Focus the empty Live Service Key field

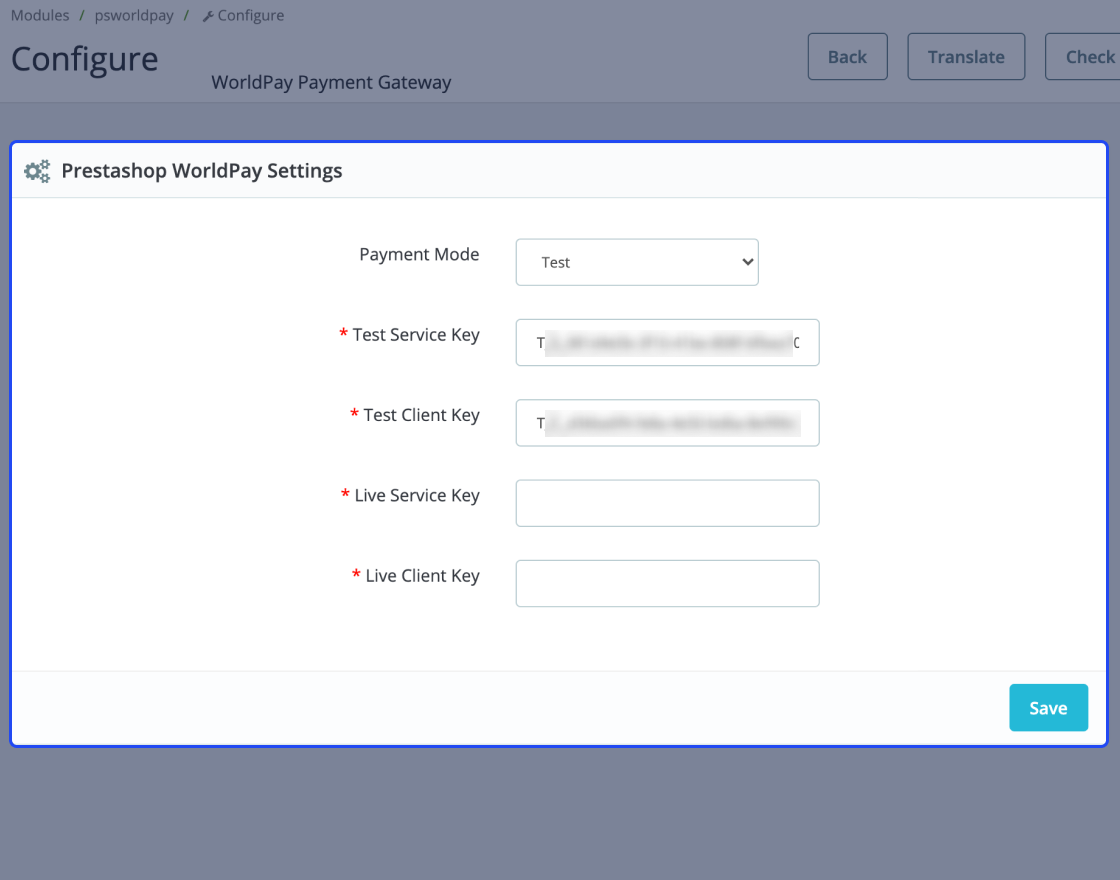pos(667,502)
